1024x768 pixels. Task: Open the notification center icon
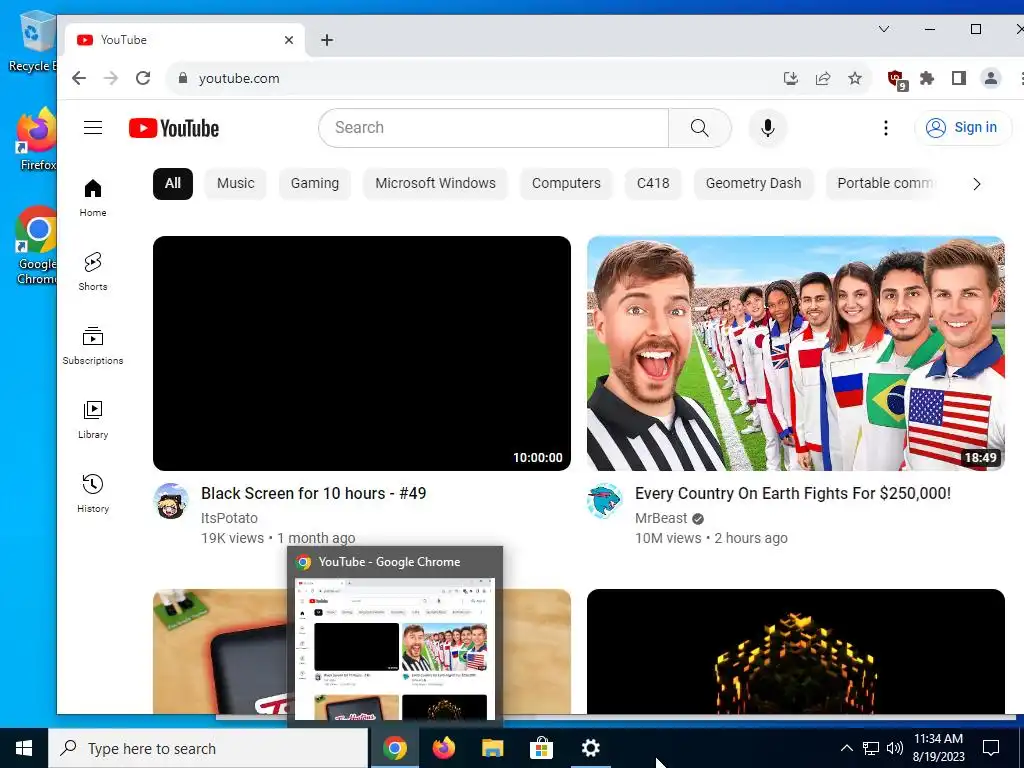coord(991,748)
